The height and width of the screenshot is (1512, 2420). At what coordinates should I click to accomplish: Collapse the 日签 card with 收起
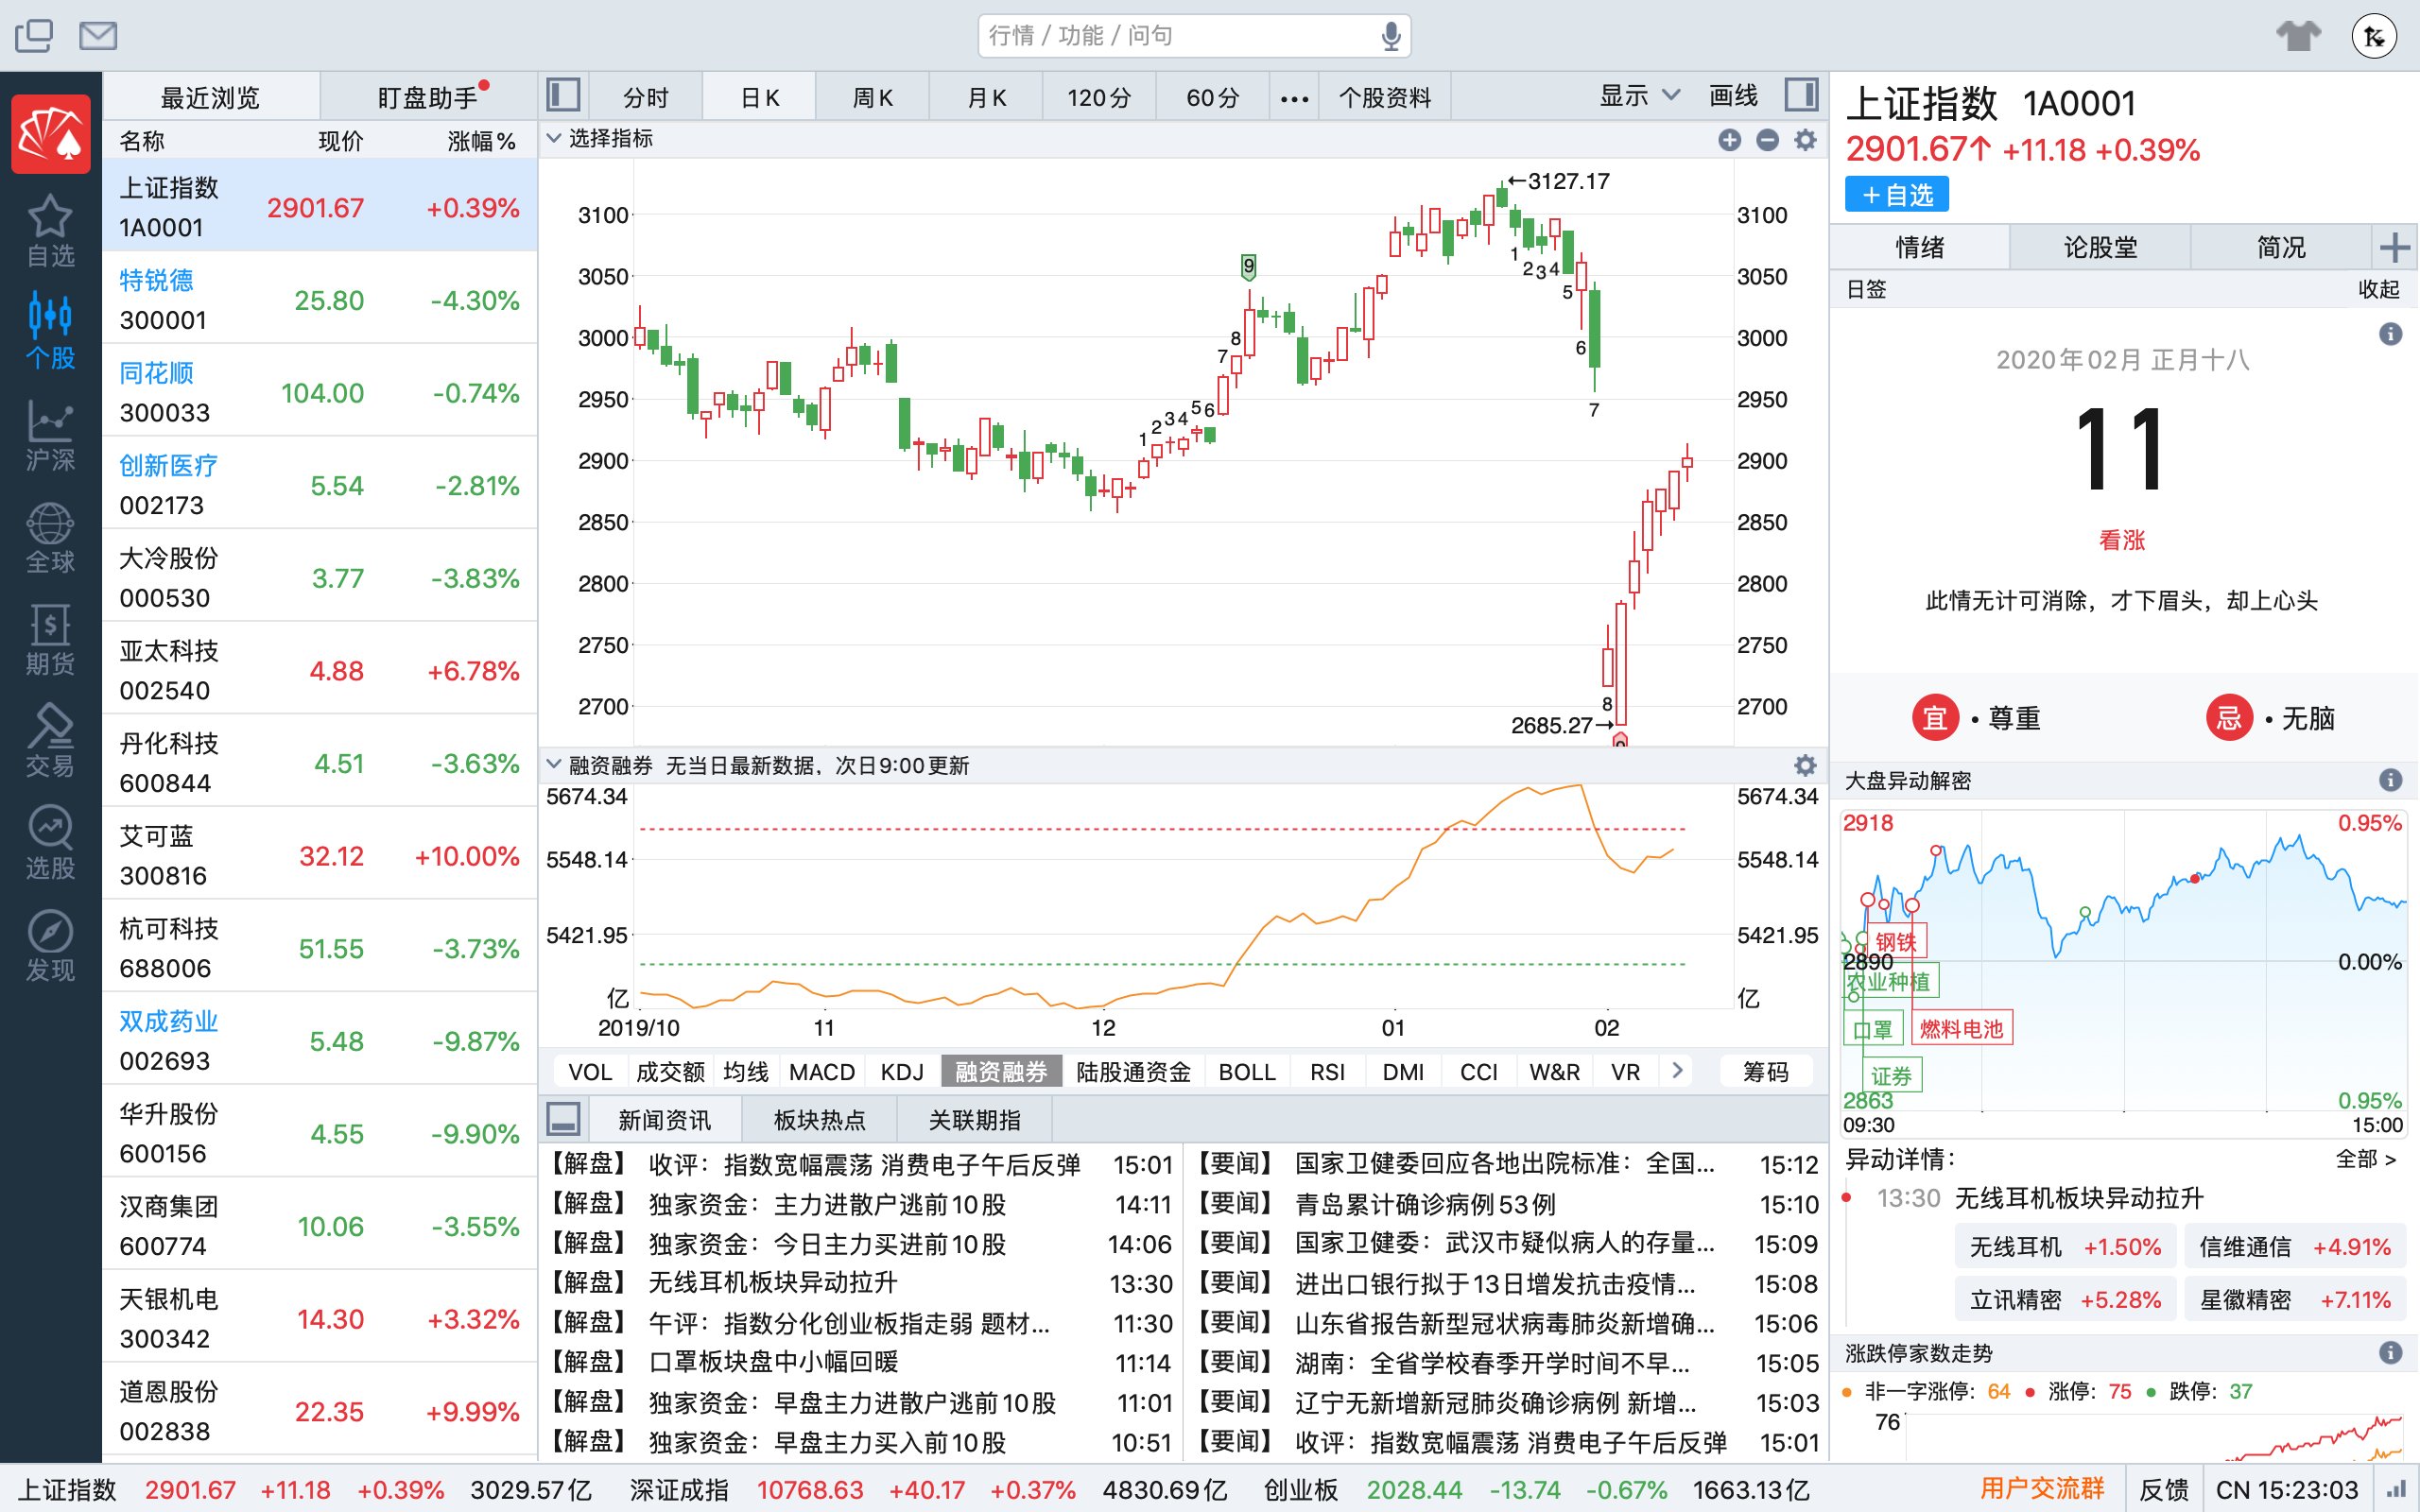[2378, 289]
